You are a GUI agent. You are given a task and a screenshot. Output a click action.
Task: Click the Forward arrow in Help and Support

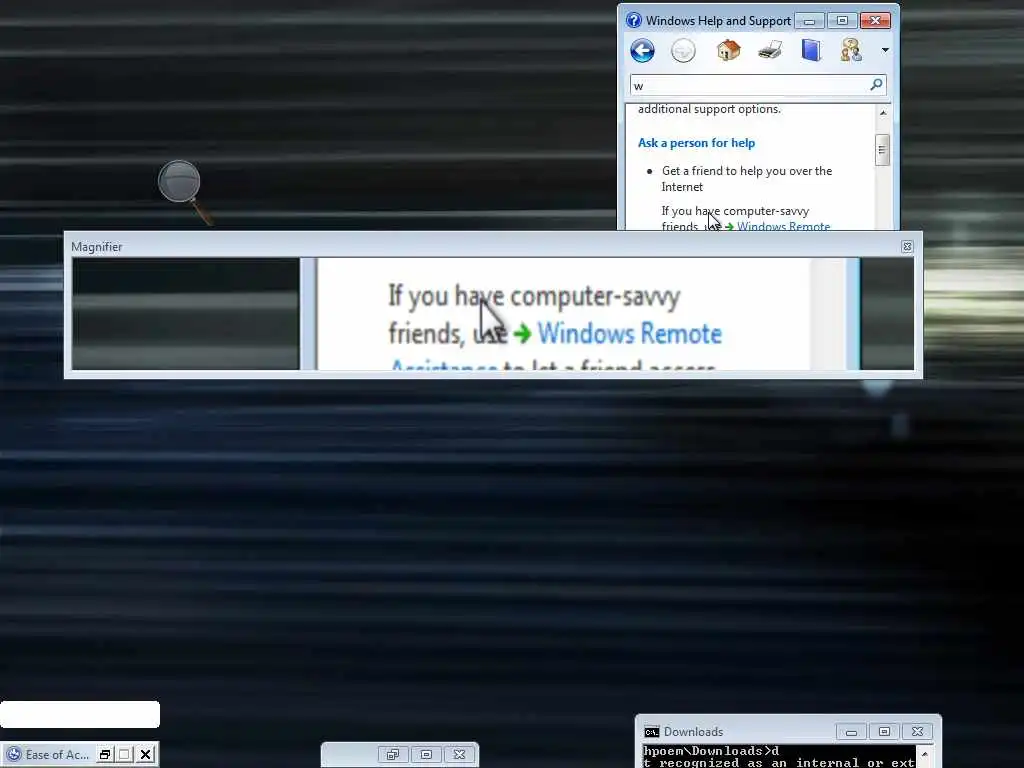(683, 50)
